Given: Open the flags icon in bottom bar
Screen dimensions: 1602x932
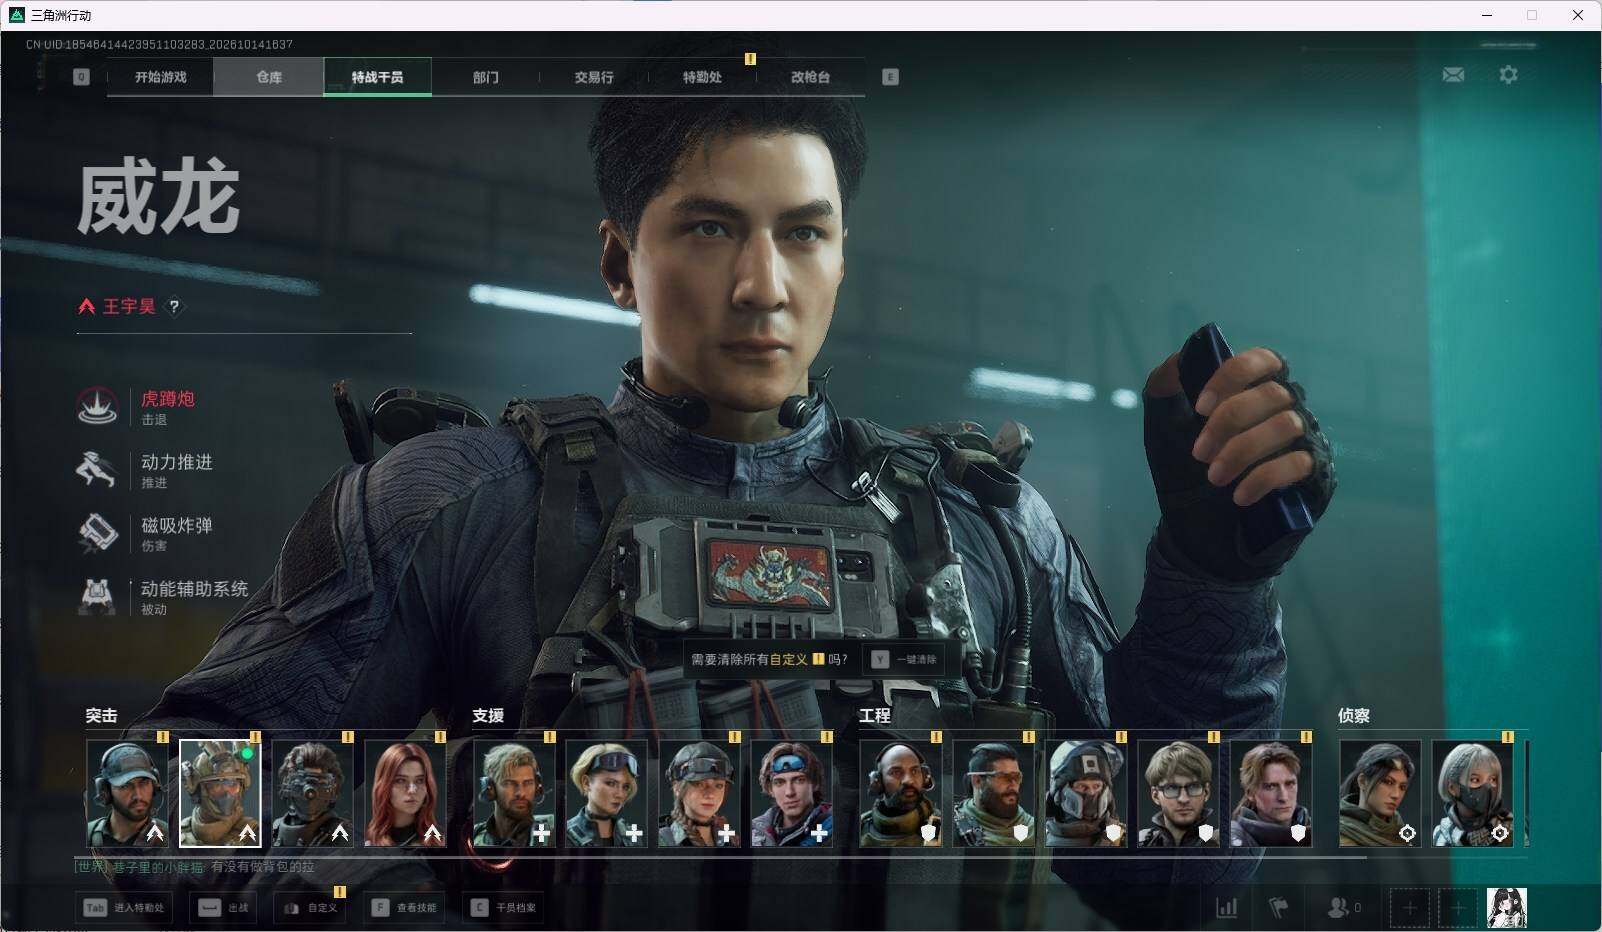Looking at the screenshot, I should click(x=1278, y=908).
